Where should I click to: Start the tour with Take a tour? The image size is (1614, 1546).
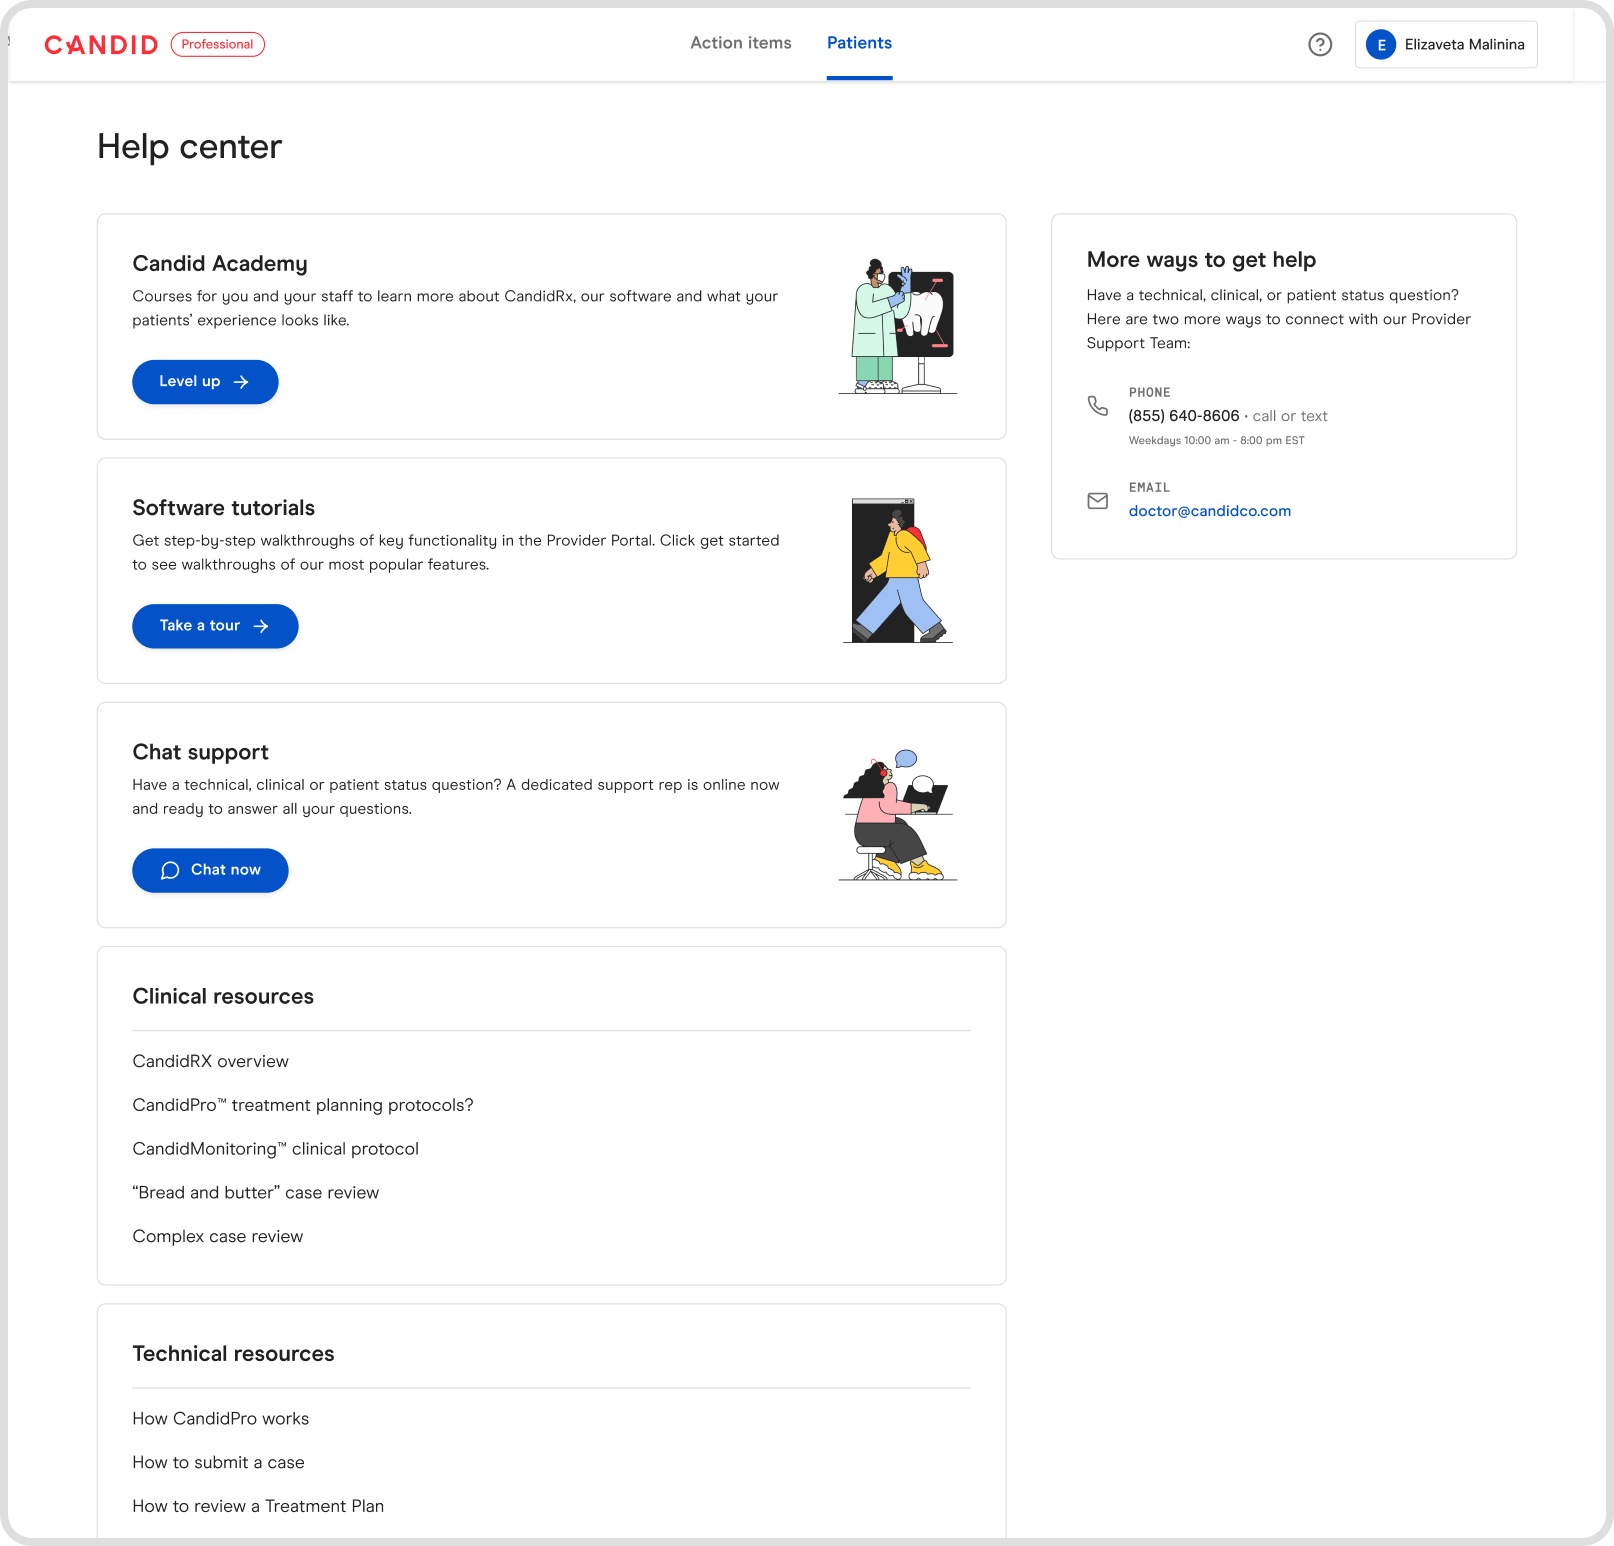[215, 626]
